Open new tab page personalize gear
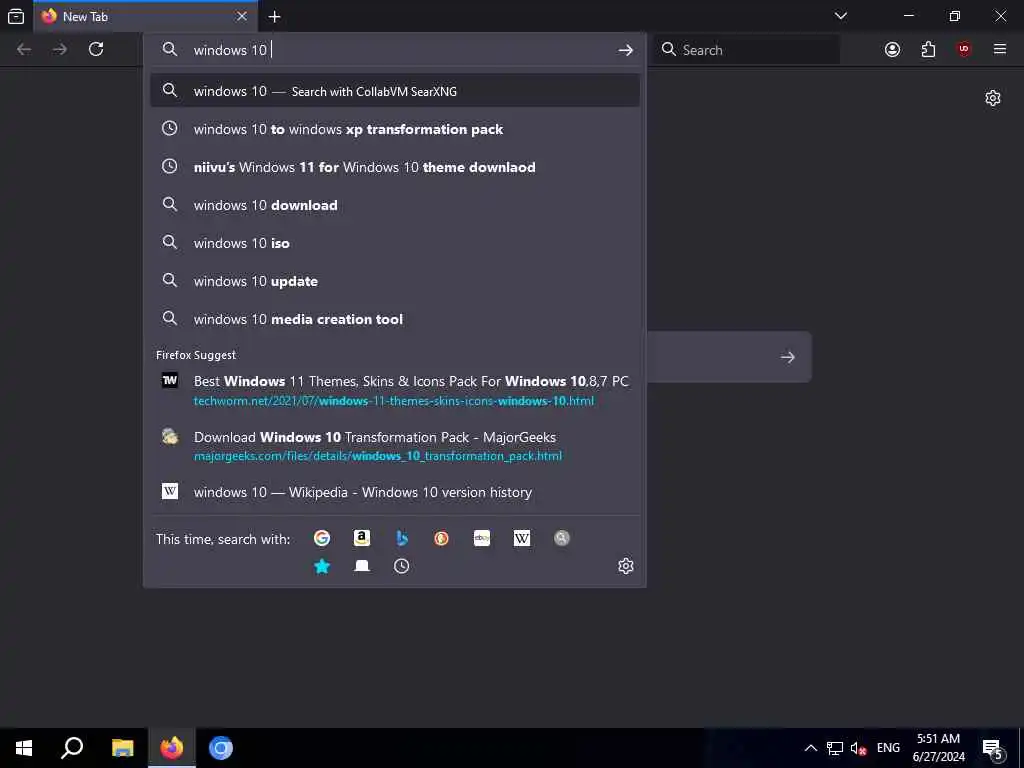Viewport: 1024px width, 768px height. tap(993, 98)
